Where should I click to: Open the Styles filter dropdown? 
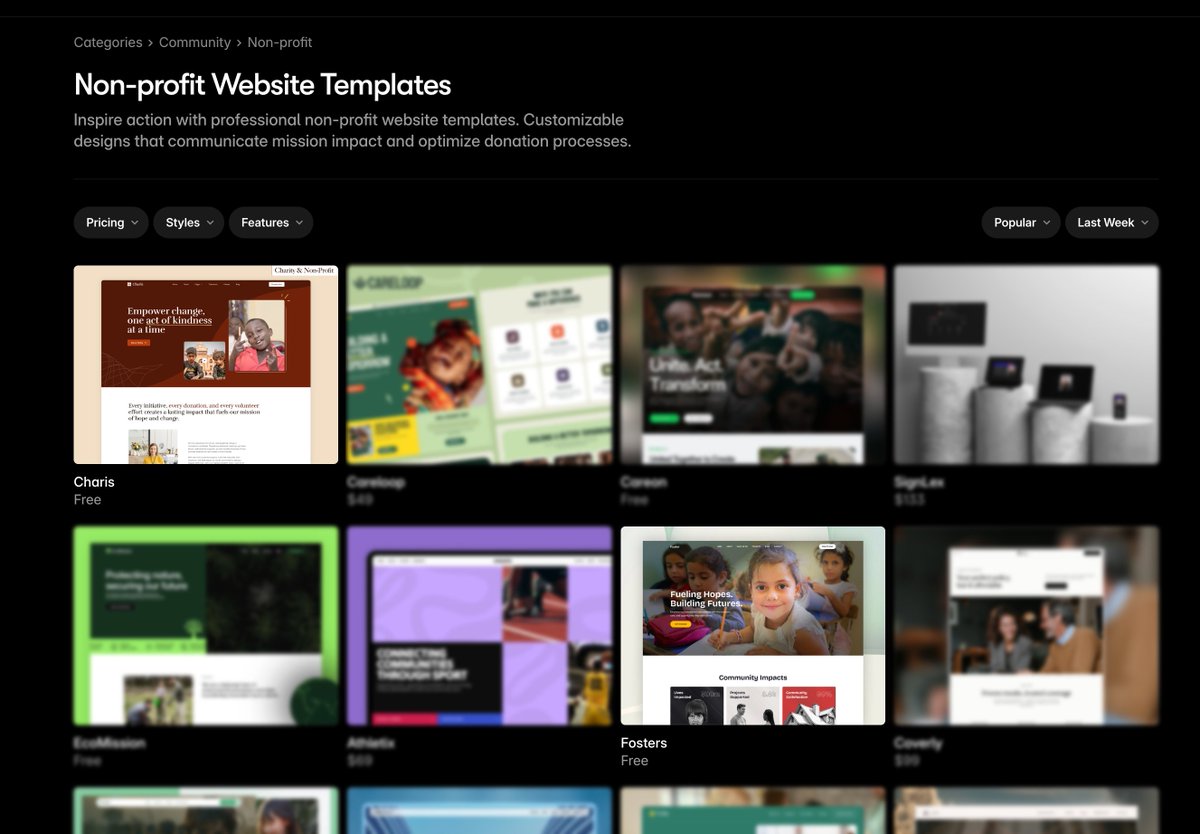(x=189, y=223)
